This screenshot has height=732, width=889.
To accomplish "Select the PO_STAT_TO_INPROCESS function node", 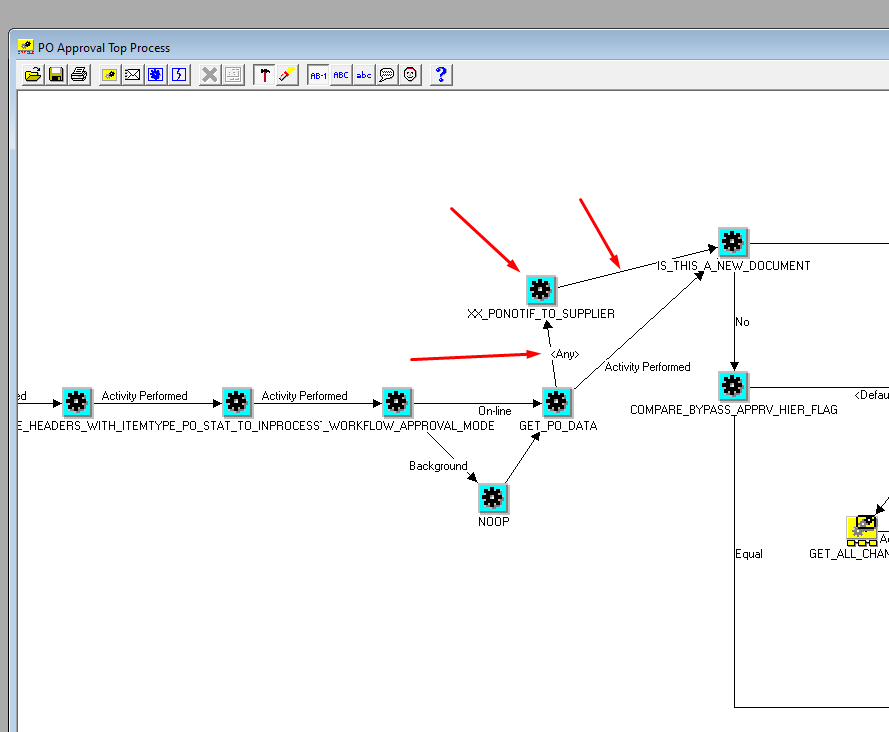I will (x=237, y=402).
